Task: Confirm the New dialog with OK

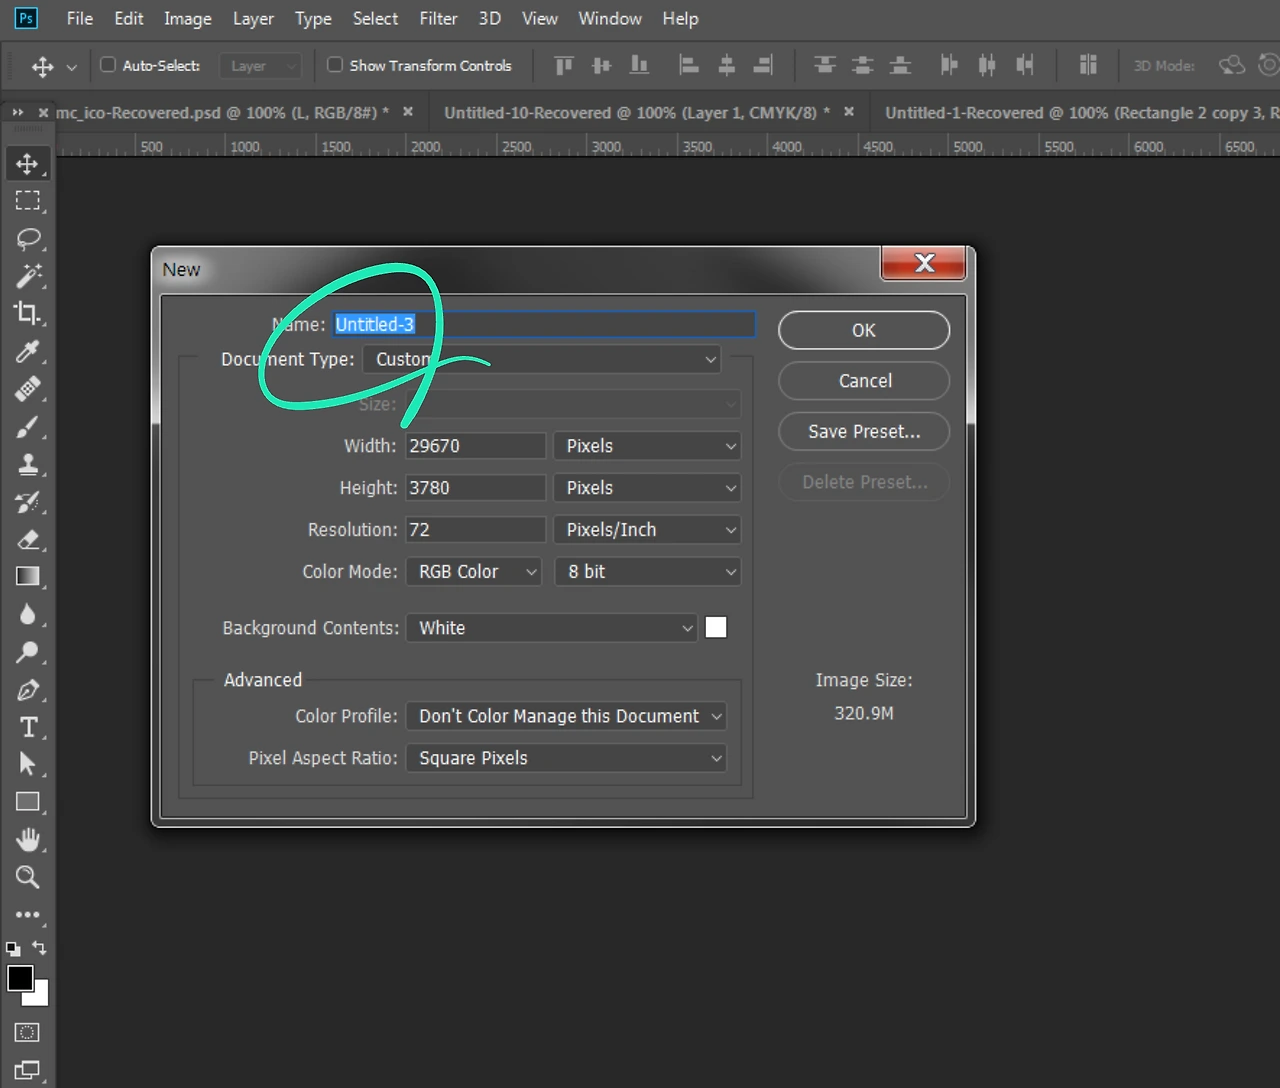Action: pyautogui.click(x=864, y=330)
